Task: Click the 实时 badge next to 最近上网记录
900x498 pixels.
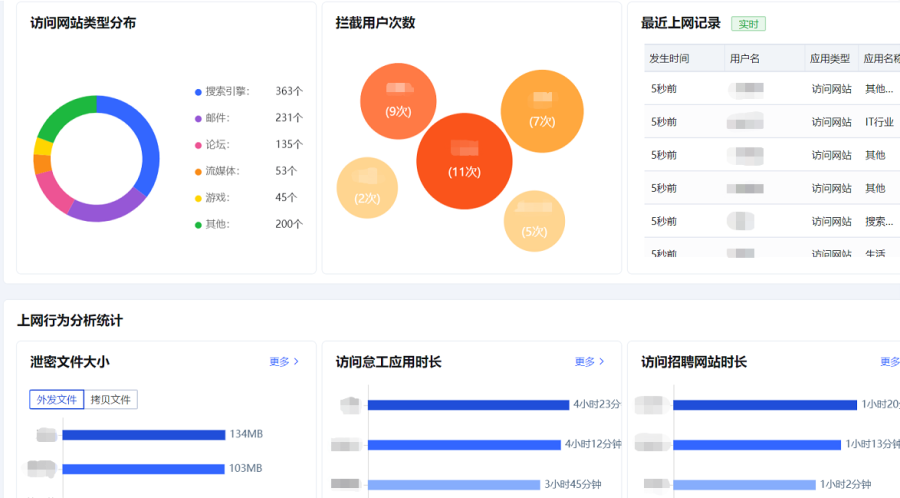Action: (x=748, y=24)
